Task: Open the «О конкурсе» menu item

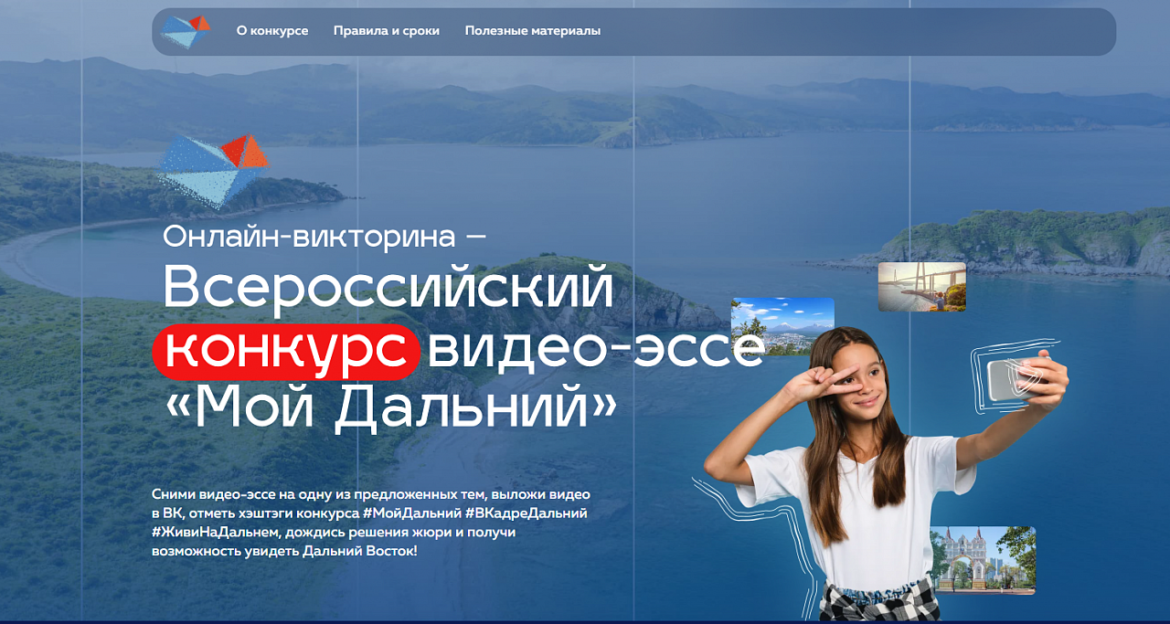Action: 272,31
